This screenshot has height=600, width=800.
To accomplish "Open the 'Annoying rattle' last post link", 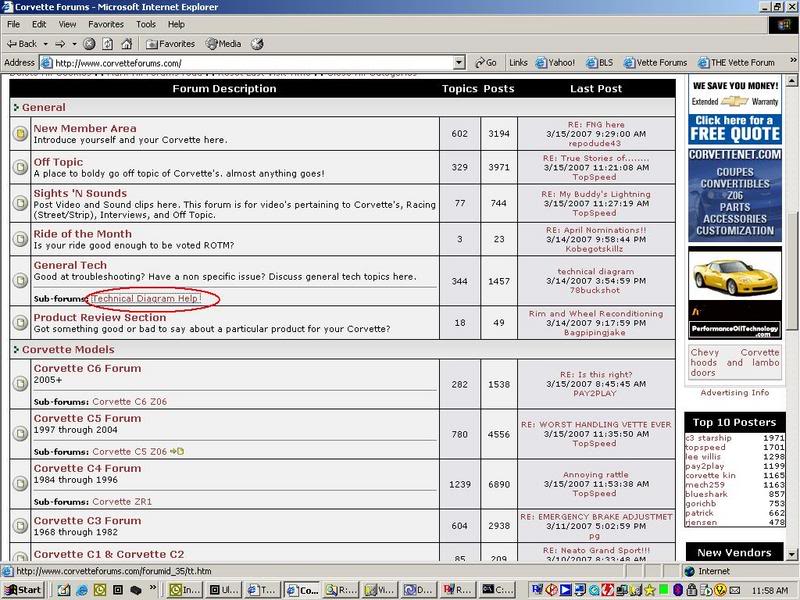I will coord(596,474).
